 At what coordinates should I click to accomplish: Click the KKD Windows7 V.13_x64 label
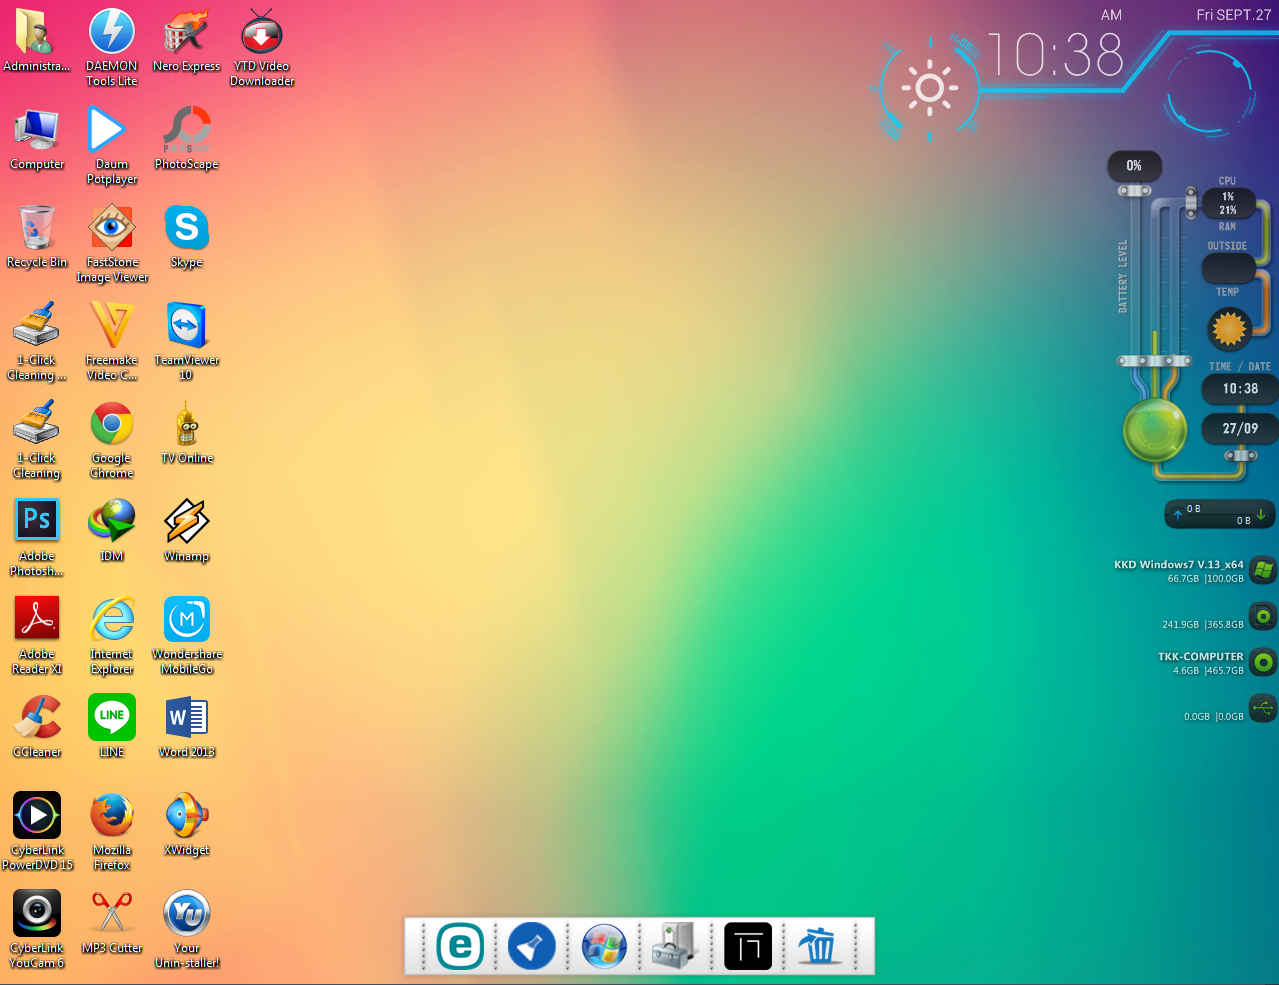click(1179, 565)
